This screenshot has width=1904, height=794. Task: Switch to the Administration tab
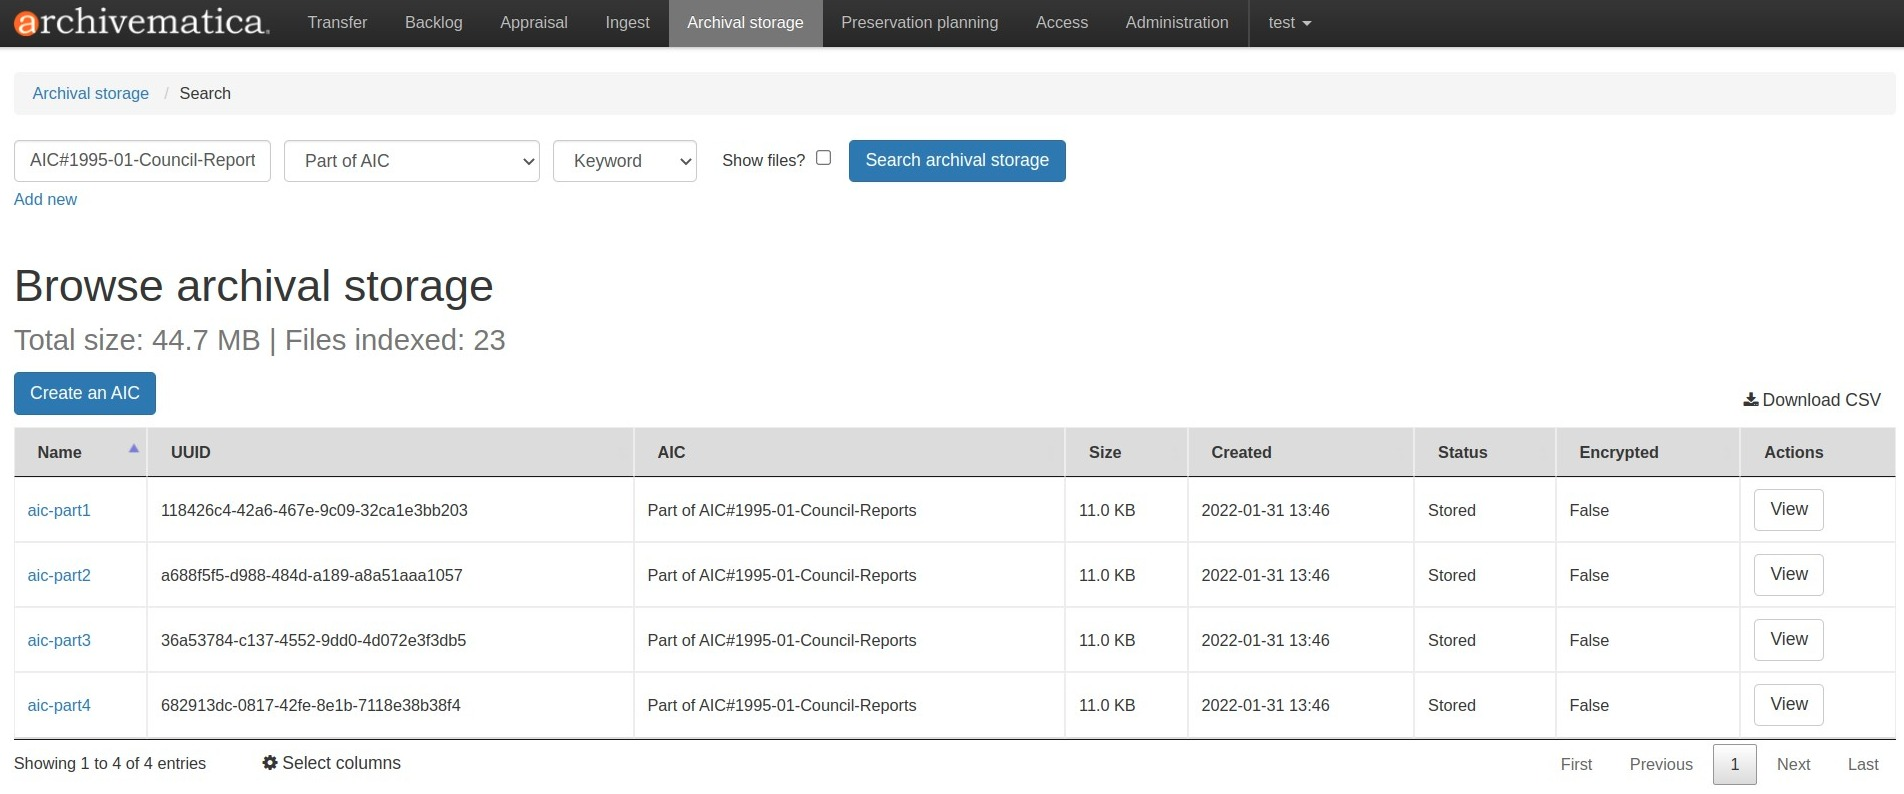pos(1176,23)
